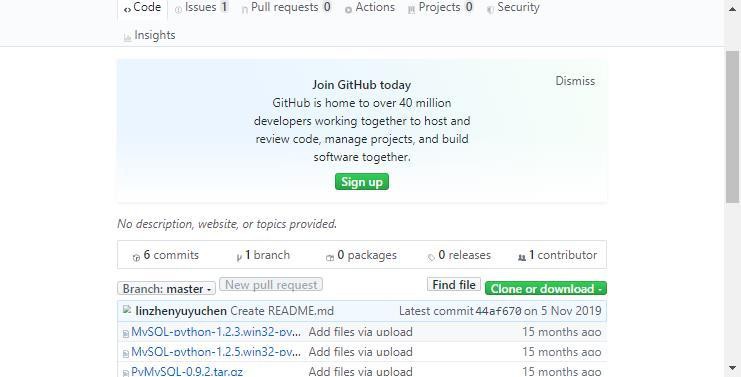741x377 pixels.
Task: Click the package icon beside 0 packages
Action: (330, 257)
